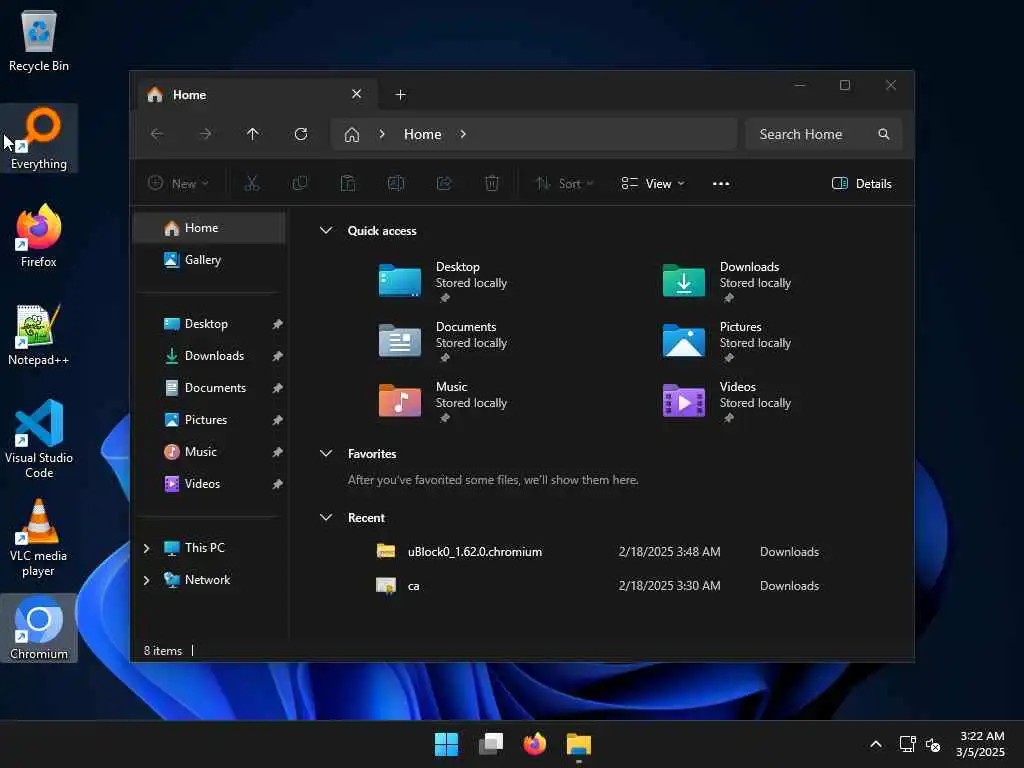Expand chevron after Home in address bar
Image resolution: width=1024 pixels, height=768 pixels.
pos(463,134)
